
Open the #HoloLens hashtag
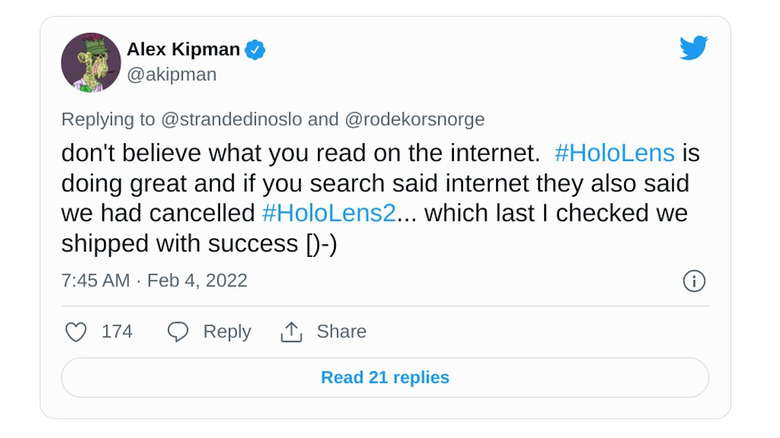(x=614, y=153)
